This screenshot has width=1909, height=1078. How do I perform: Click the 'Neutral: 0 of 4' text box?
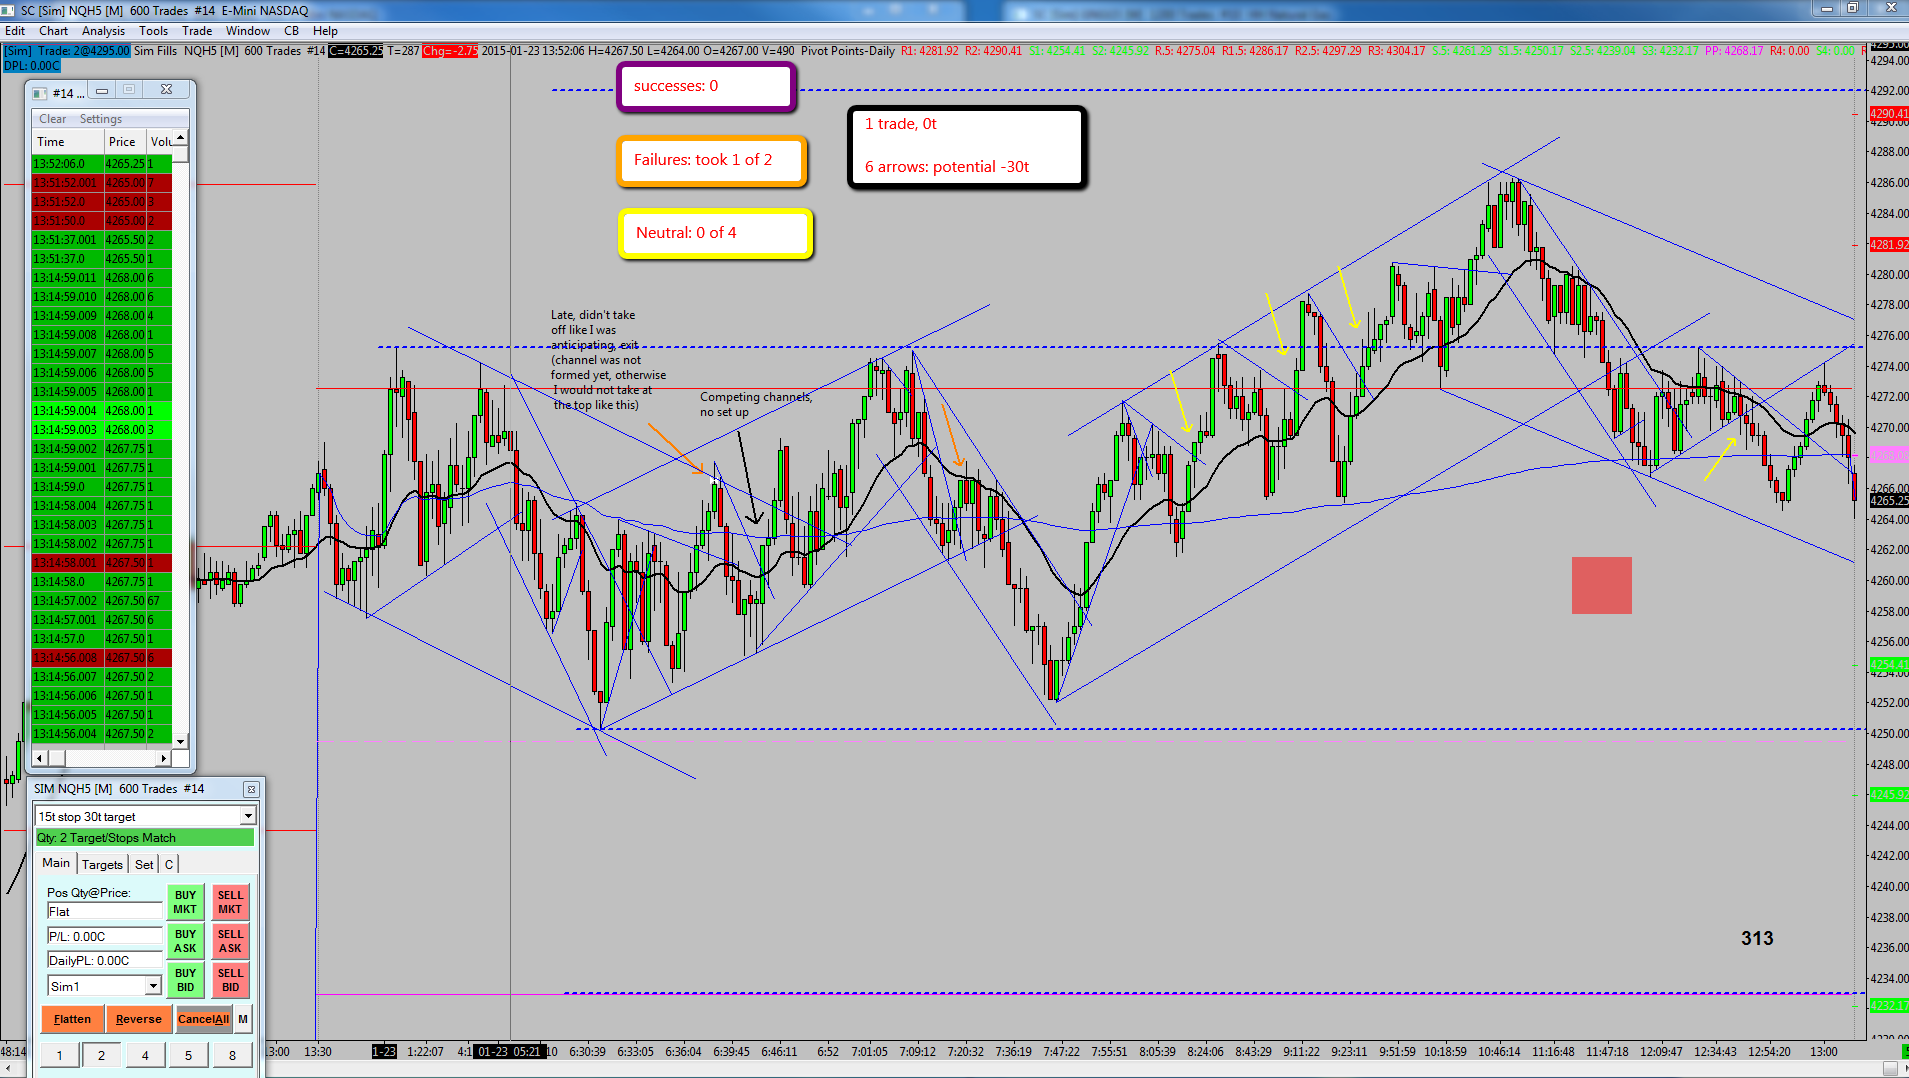715,233
